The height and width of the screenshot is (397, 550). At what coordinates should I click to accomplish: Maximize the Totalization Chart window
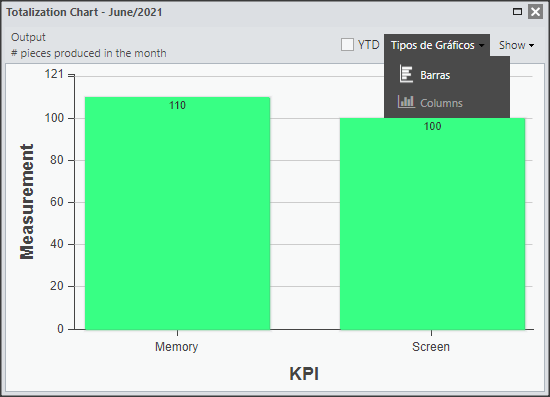pyautogui.click(x=517, y=12)
